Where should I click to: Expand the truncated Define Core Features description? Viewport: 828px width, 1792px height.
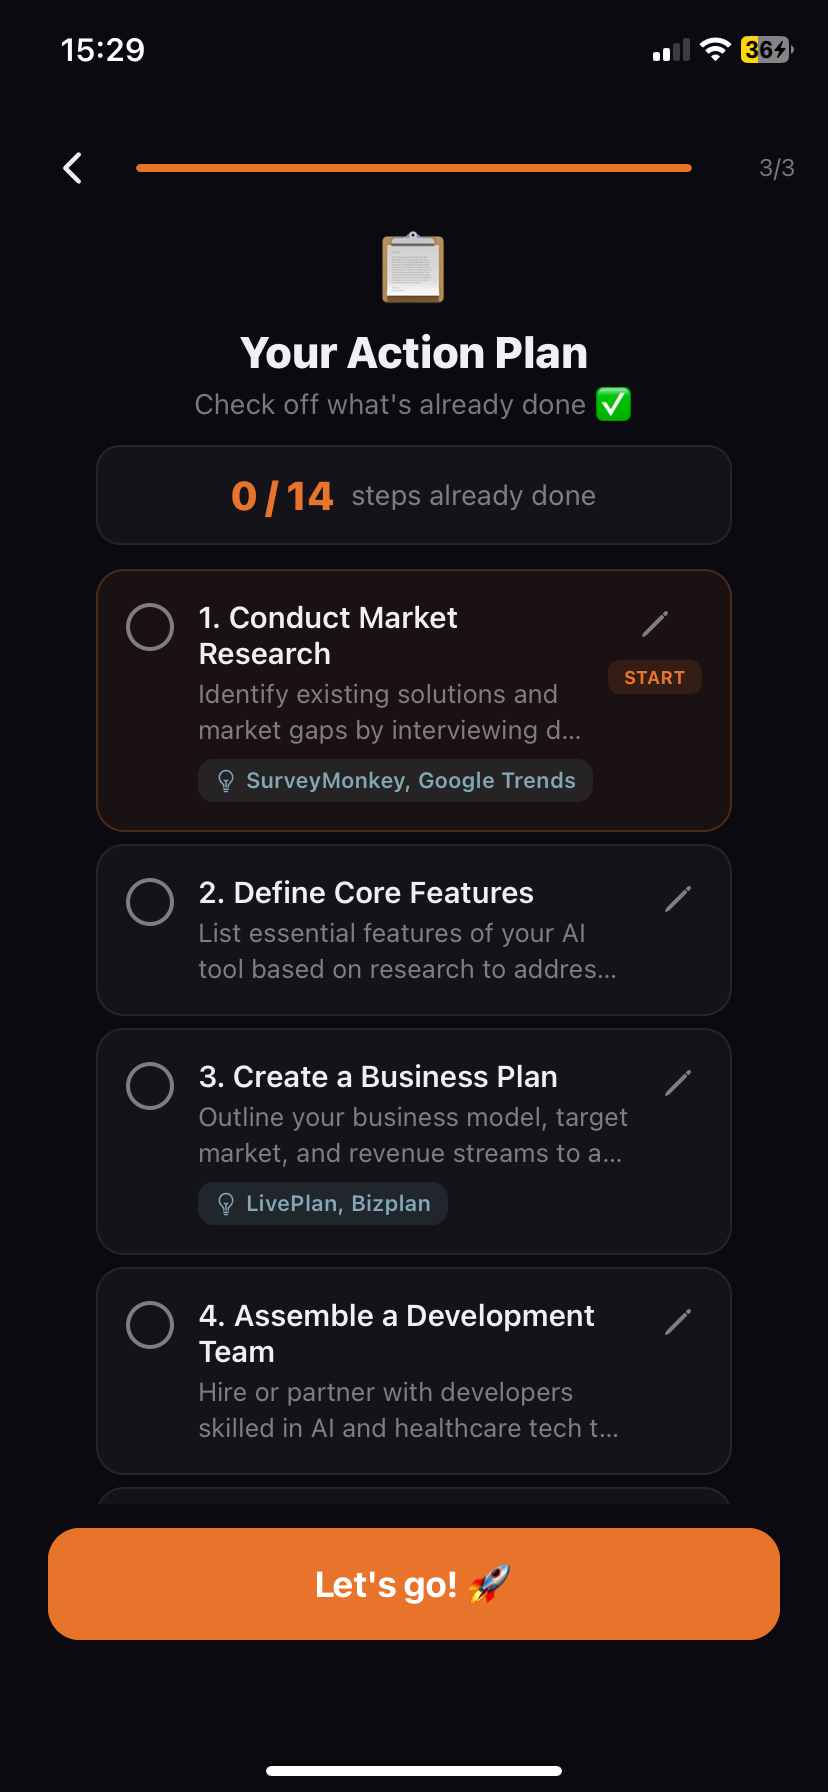[x=407, y=951]
